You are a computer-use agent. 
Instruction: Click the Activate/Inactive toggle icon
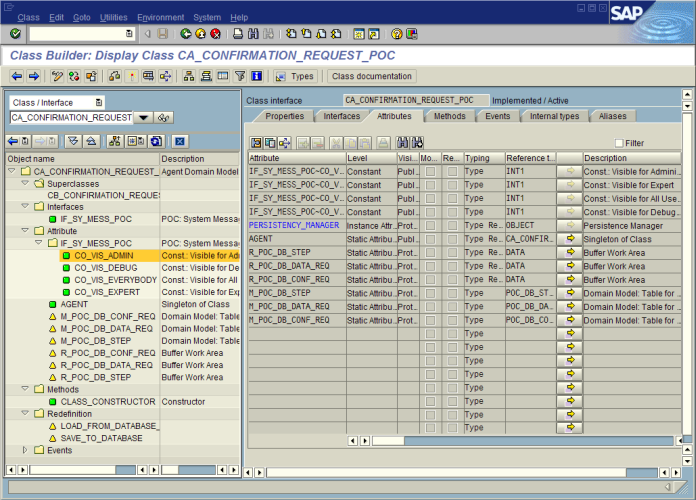coord(74,76)
